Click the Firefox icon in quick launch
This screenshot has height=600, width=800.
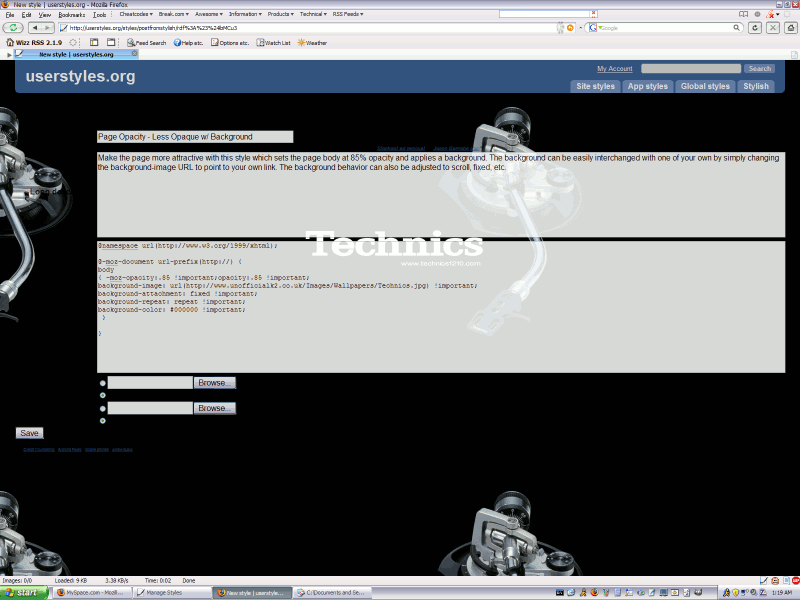point(594,592)
